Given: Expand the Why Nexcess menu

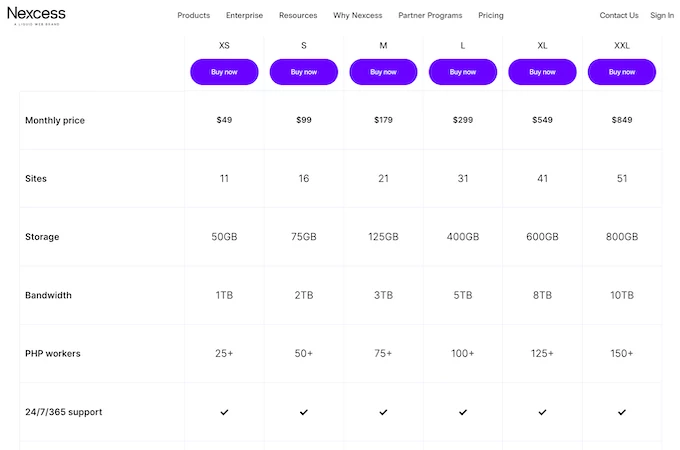Looking at the screenshot, I should 357,16.
